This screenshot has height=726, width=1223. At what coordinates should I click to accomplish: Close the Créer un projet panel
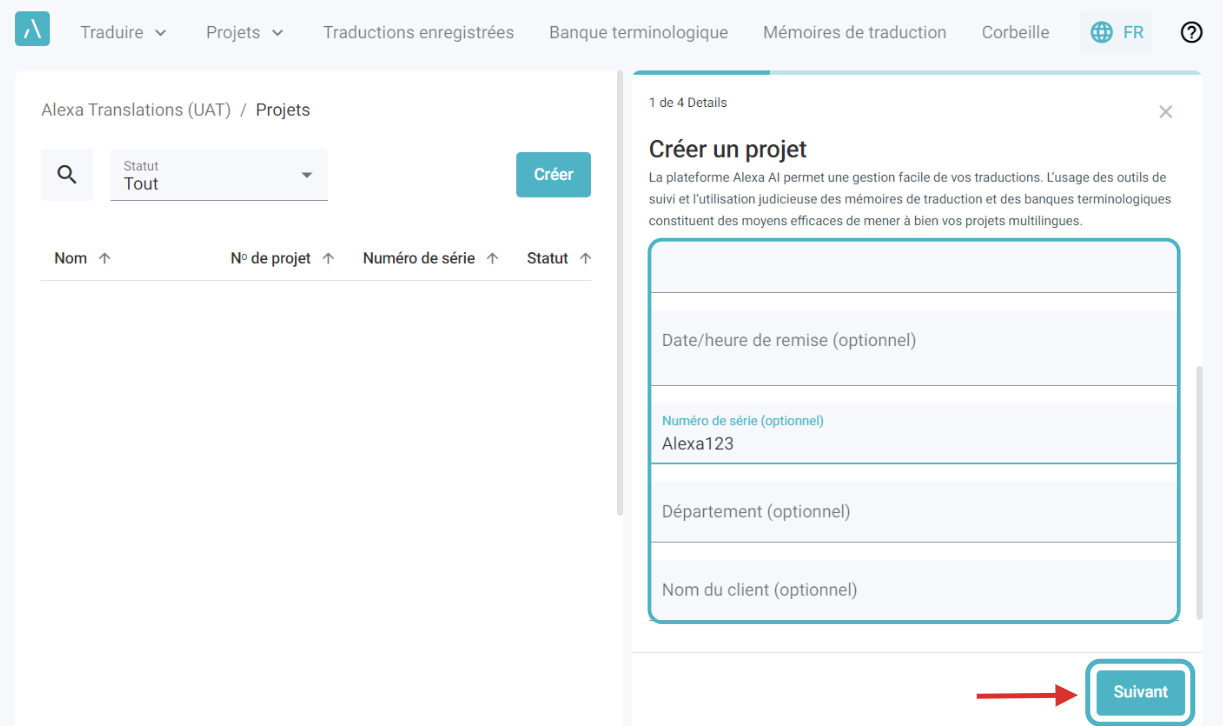click(1165, 112)
